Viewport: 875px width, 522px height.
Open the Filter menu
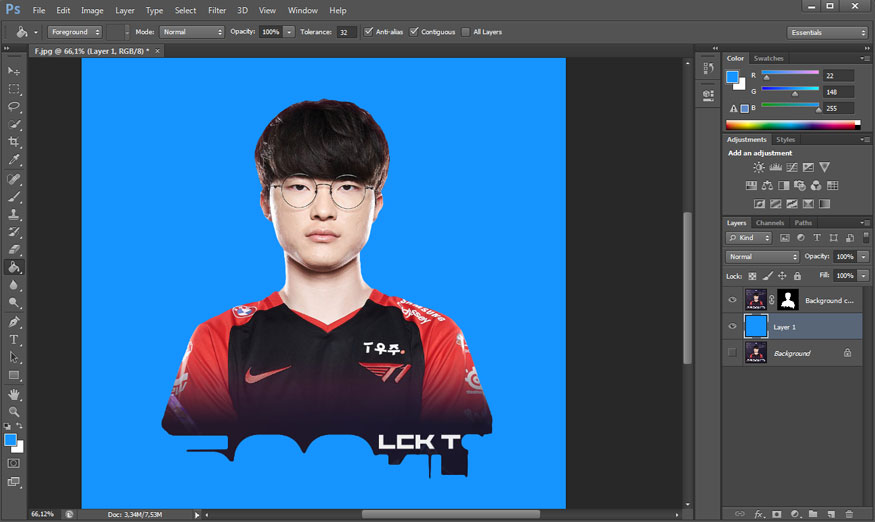coord(217,11)
